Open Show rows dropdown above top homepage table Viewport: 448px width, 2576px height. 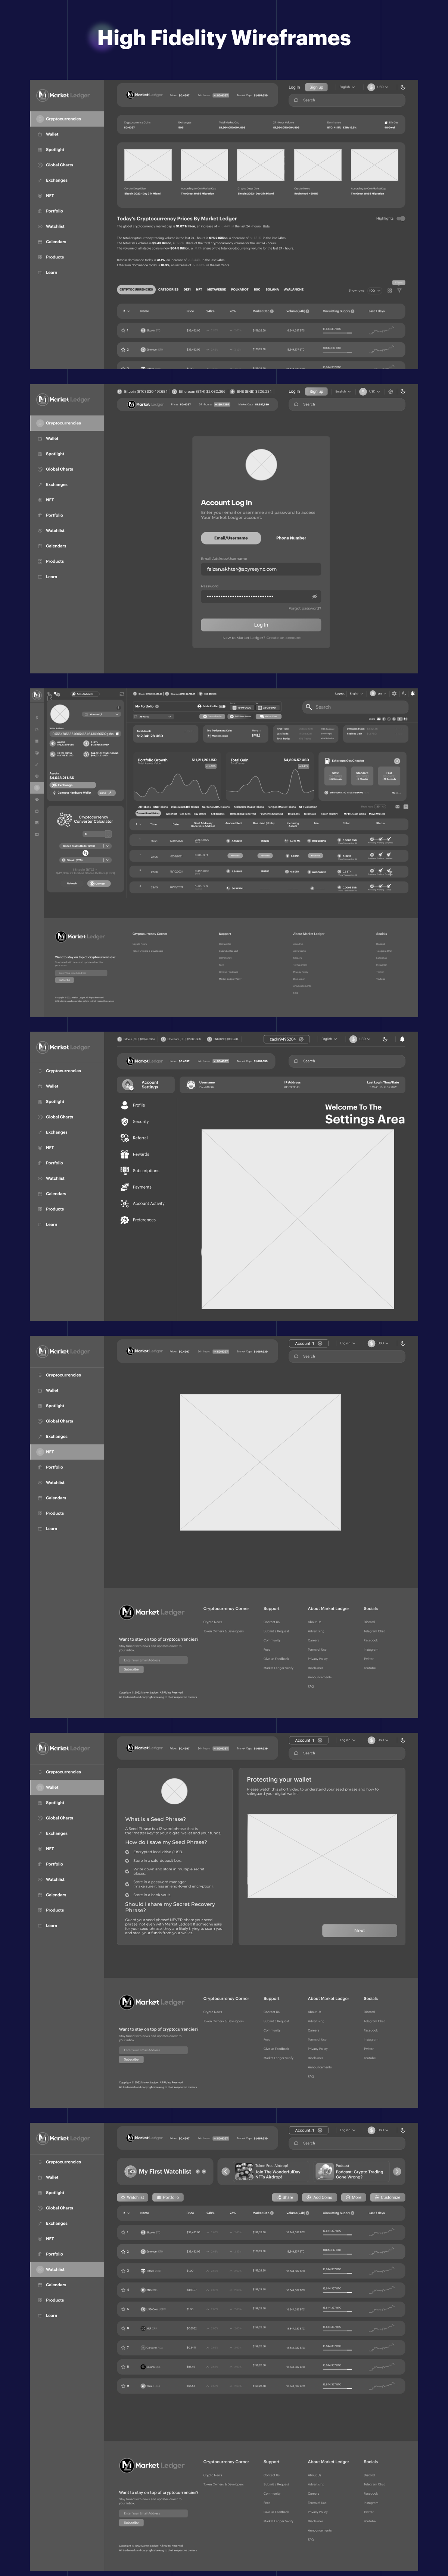click(x=374, y=290)
